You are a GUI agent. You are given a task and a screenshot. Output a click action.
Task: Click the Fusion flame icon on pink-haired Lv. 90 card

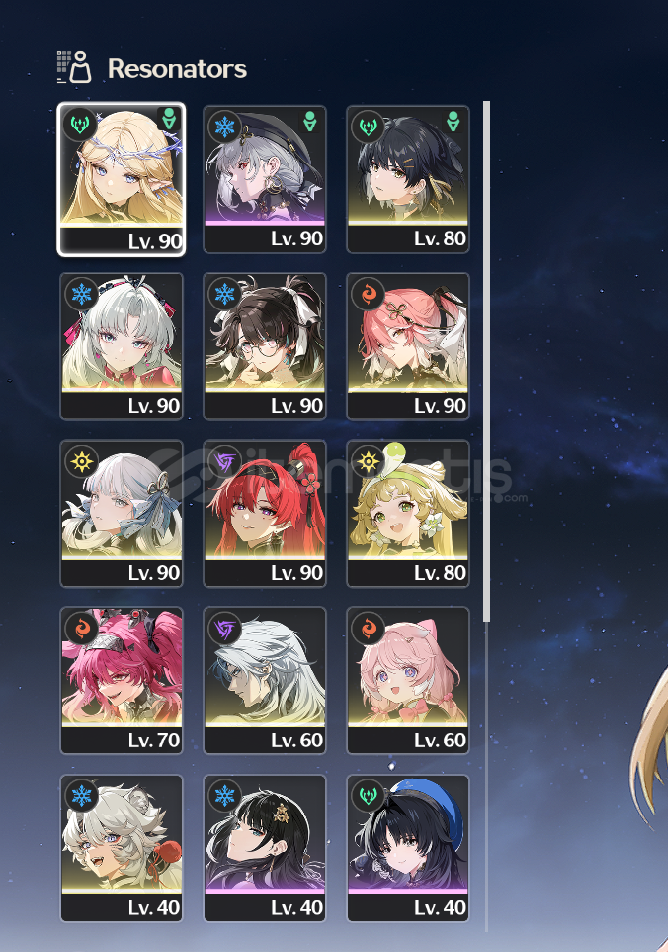367,294
